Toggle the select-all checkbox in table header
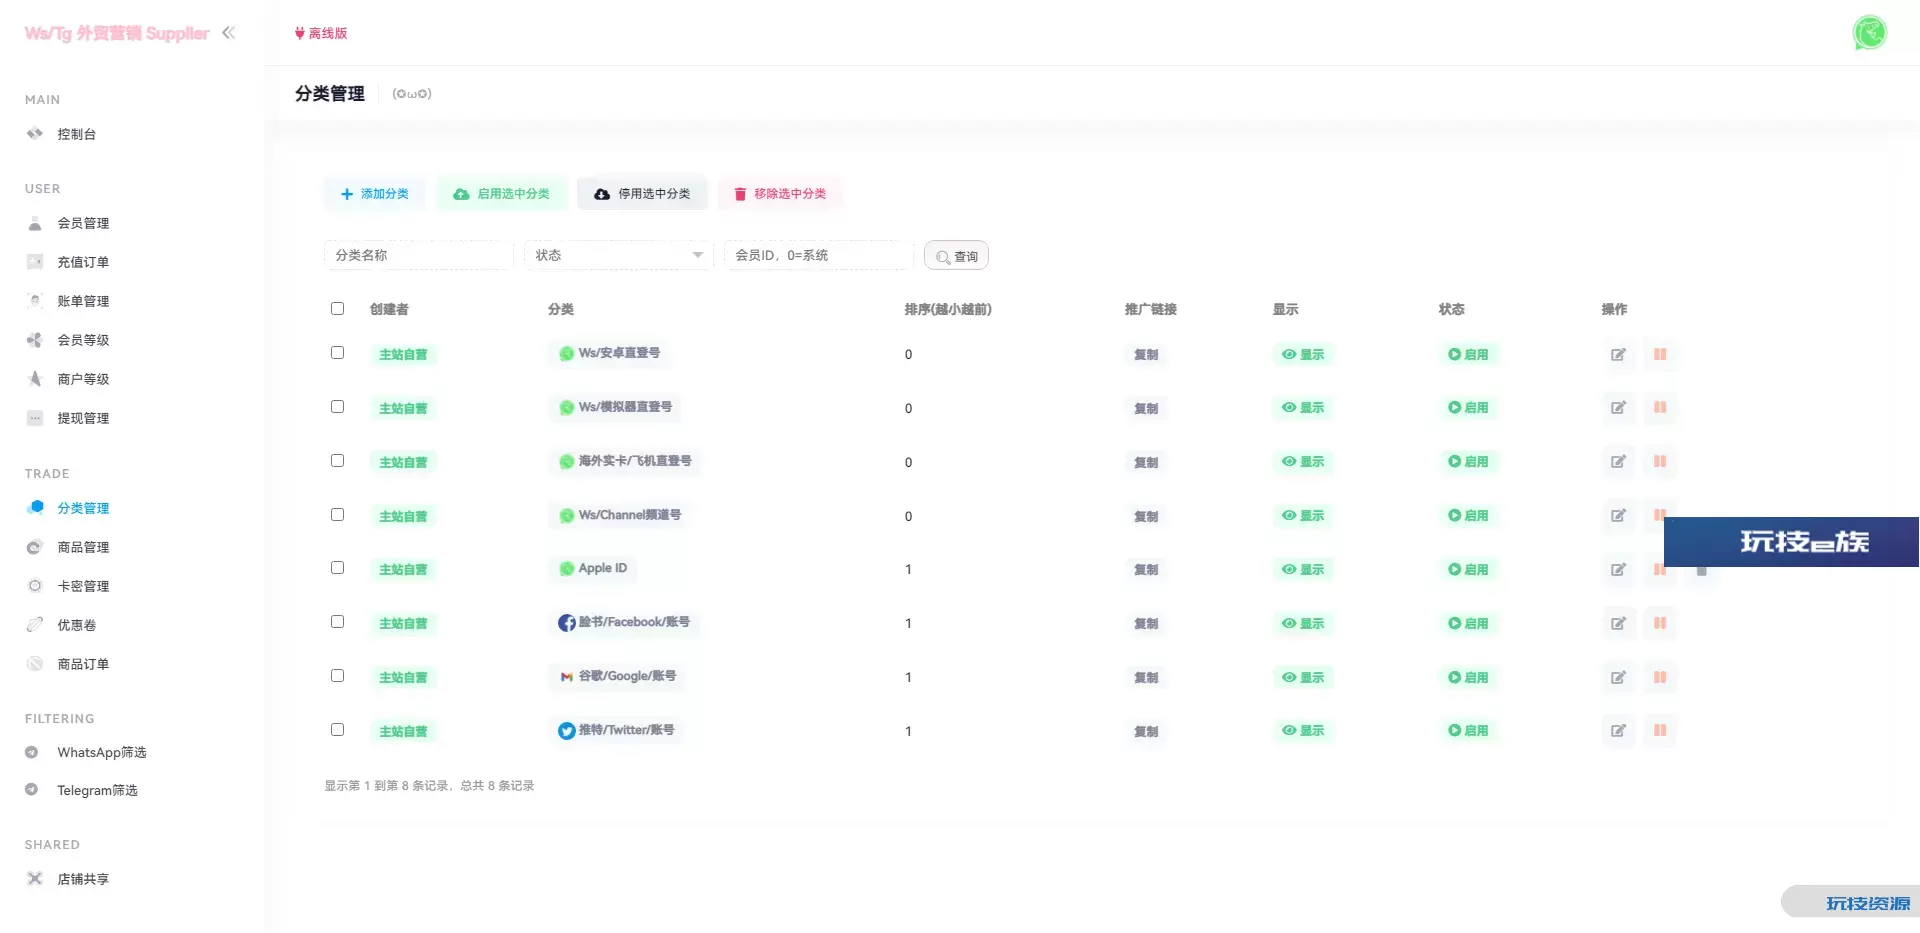Screen dimensions: 1920x933 (x=337, y=309)
